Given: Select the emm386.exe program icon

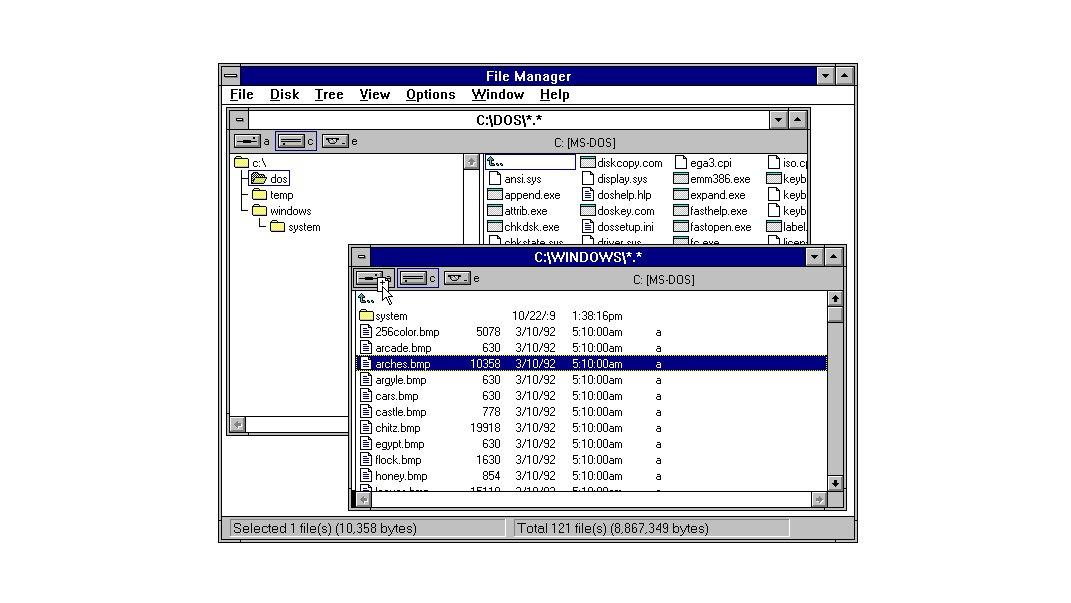Looking at the screenshot, I should click(680, 179).
